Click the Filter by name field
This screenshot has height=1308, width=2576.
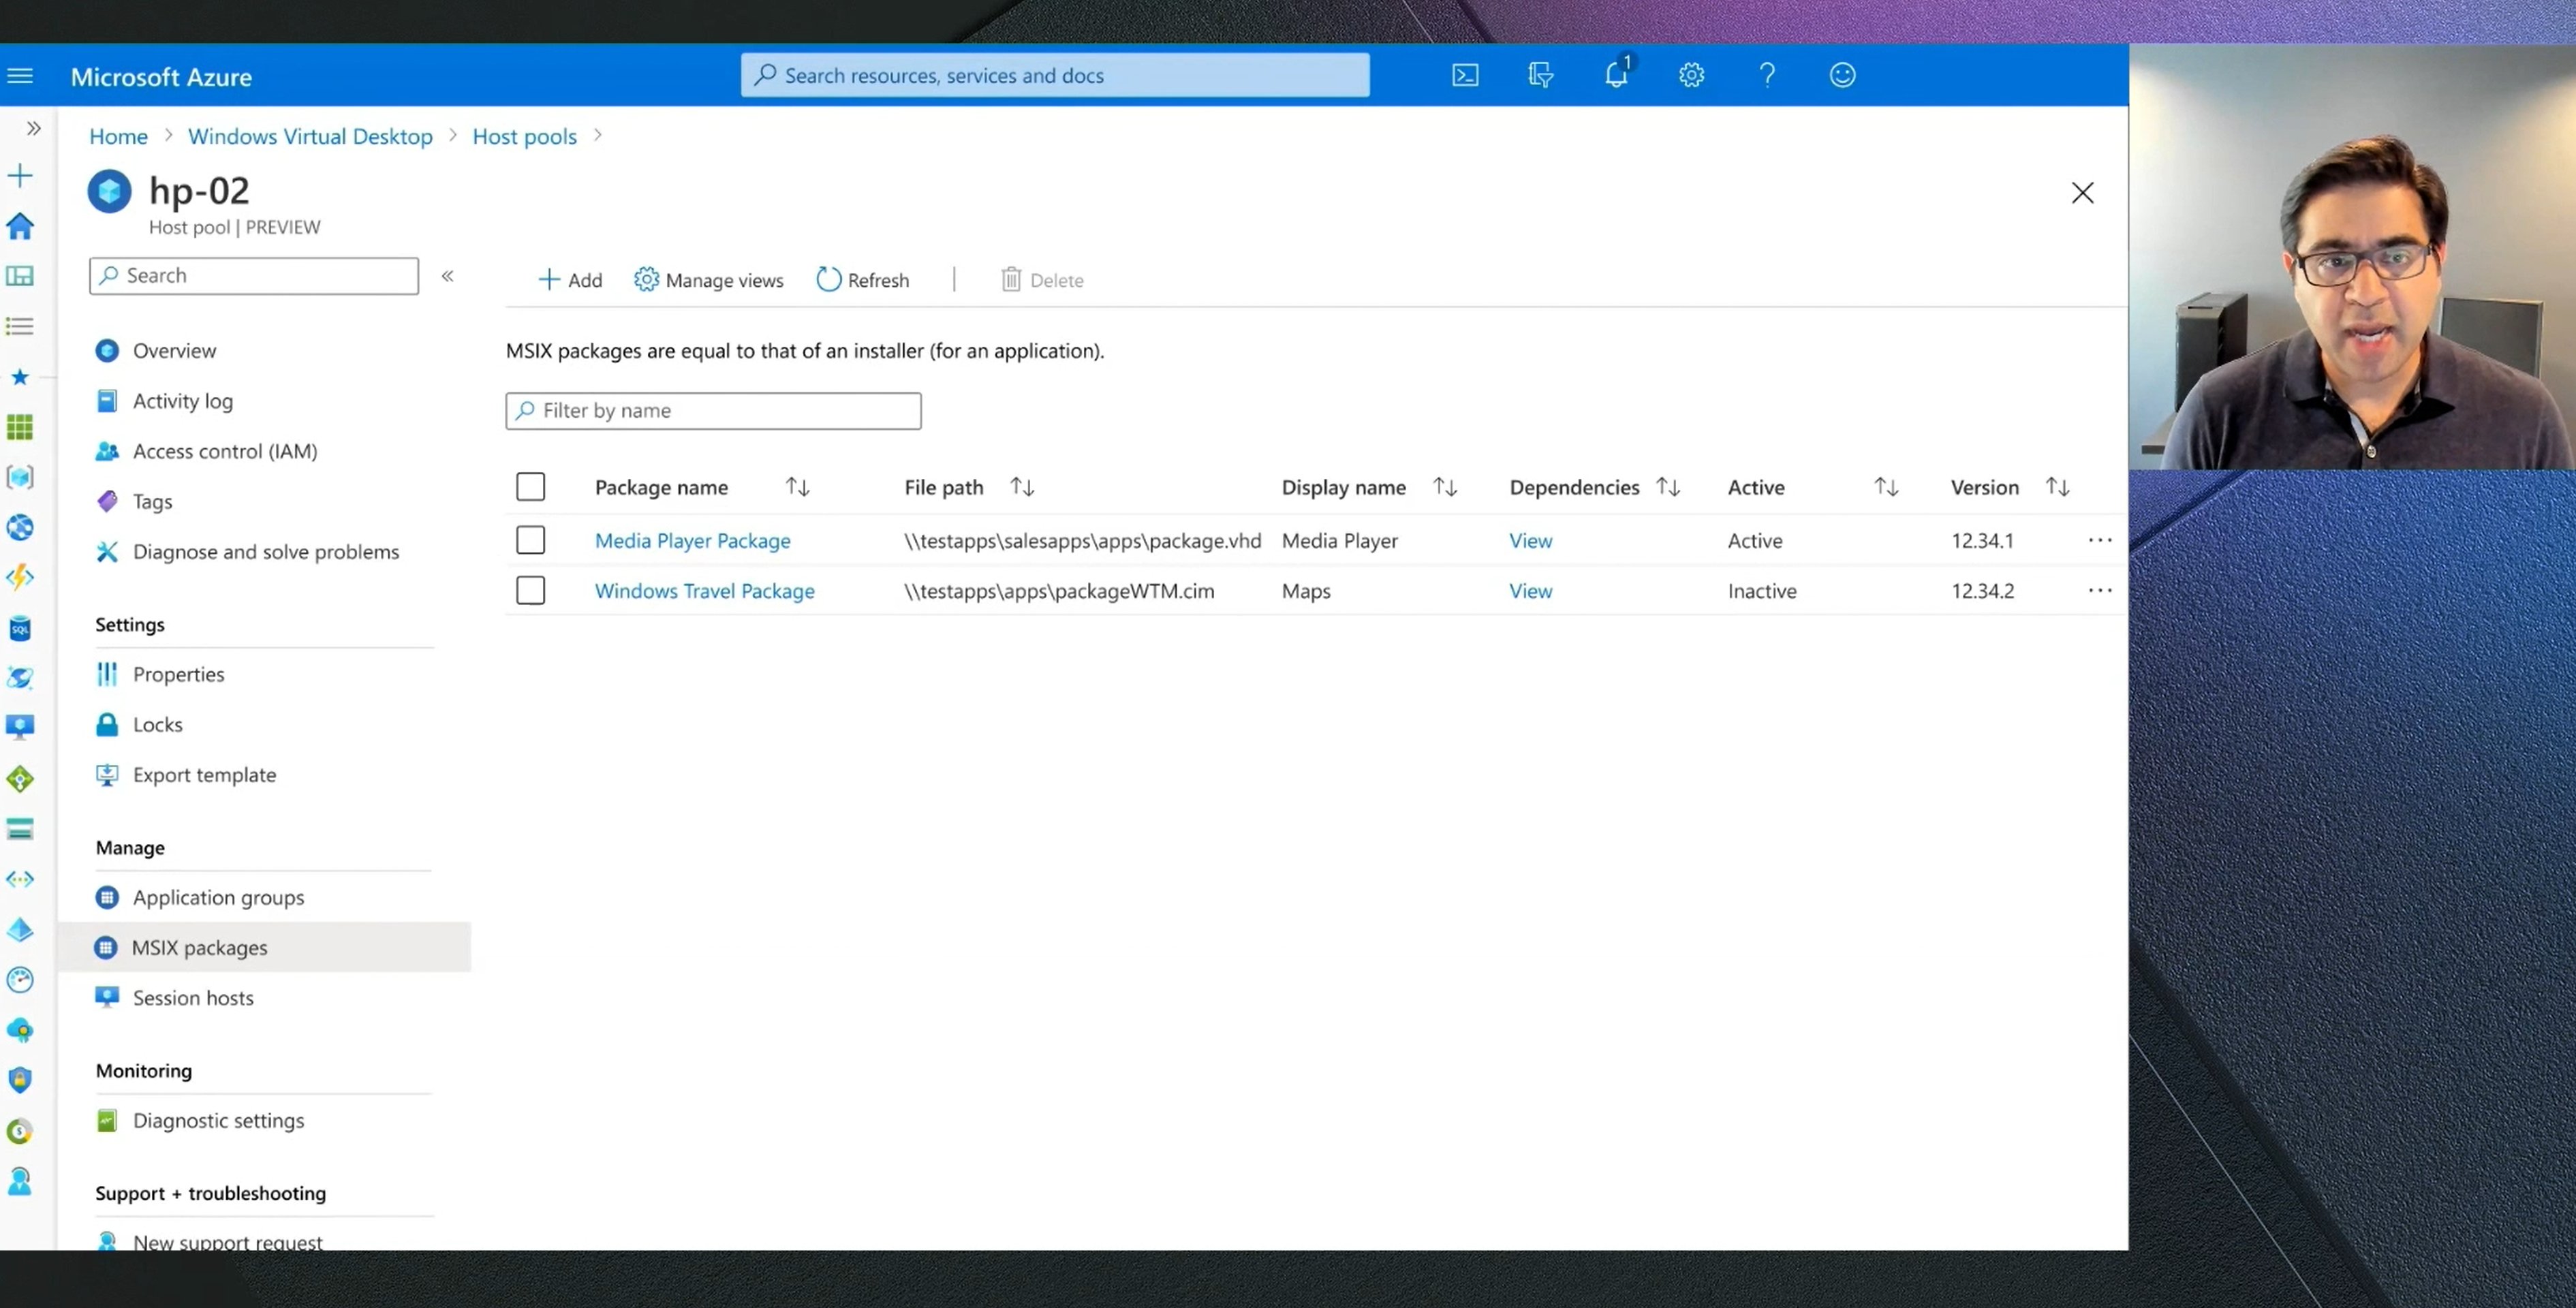pyautogui.click(x=713, y=410)
